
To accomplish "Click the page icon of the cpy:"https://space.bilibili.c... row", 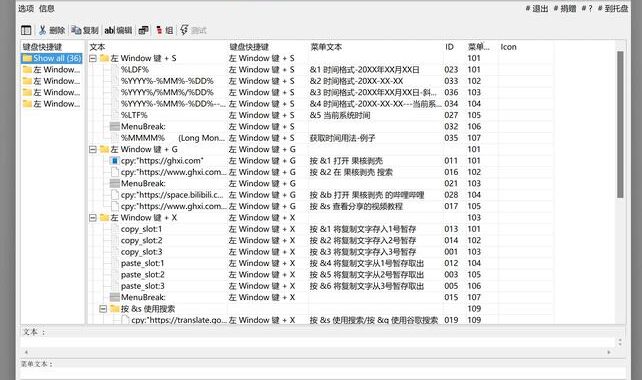I will [x=115, y=195].
